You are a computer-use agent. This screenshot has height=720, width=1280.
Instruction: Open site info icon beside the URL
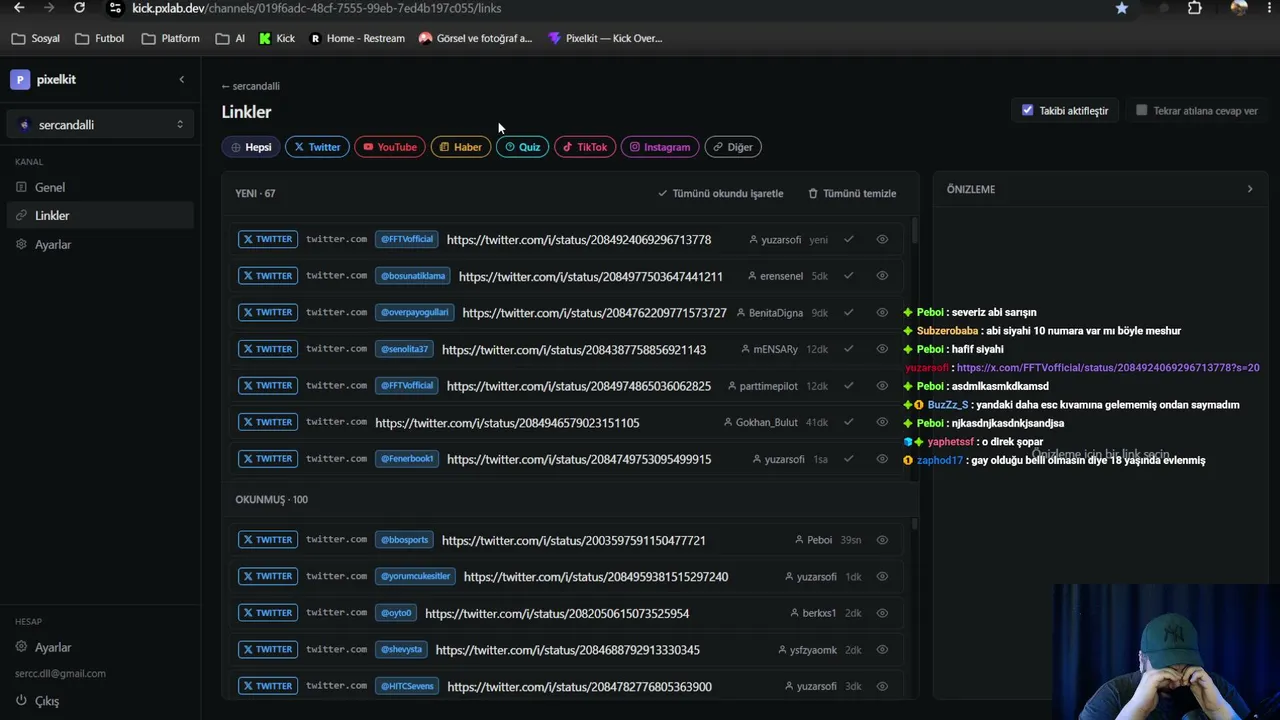(x=114, y=8)
